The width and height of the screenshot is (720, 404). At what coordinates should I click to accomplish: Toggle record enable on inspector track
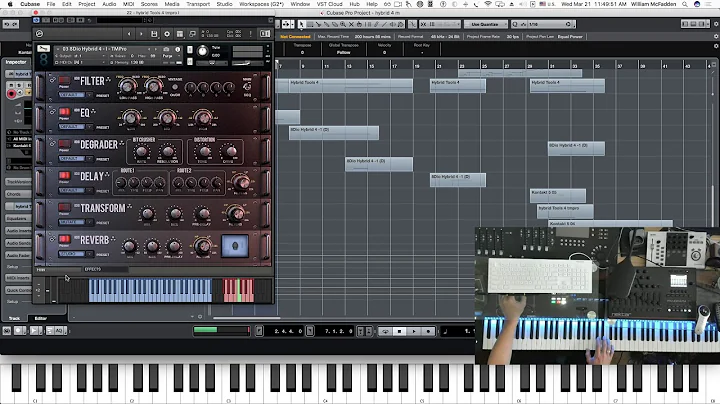pos(11,94)
